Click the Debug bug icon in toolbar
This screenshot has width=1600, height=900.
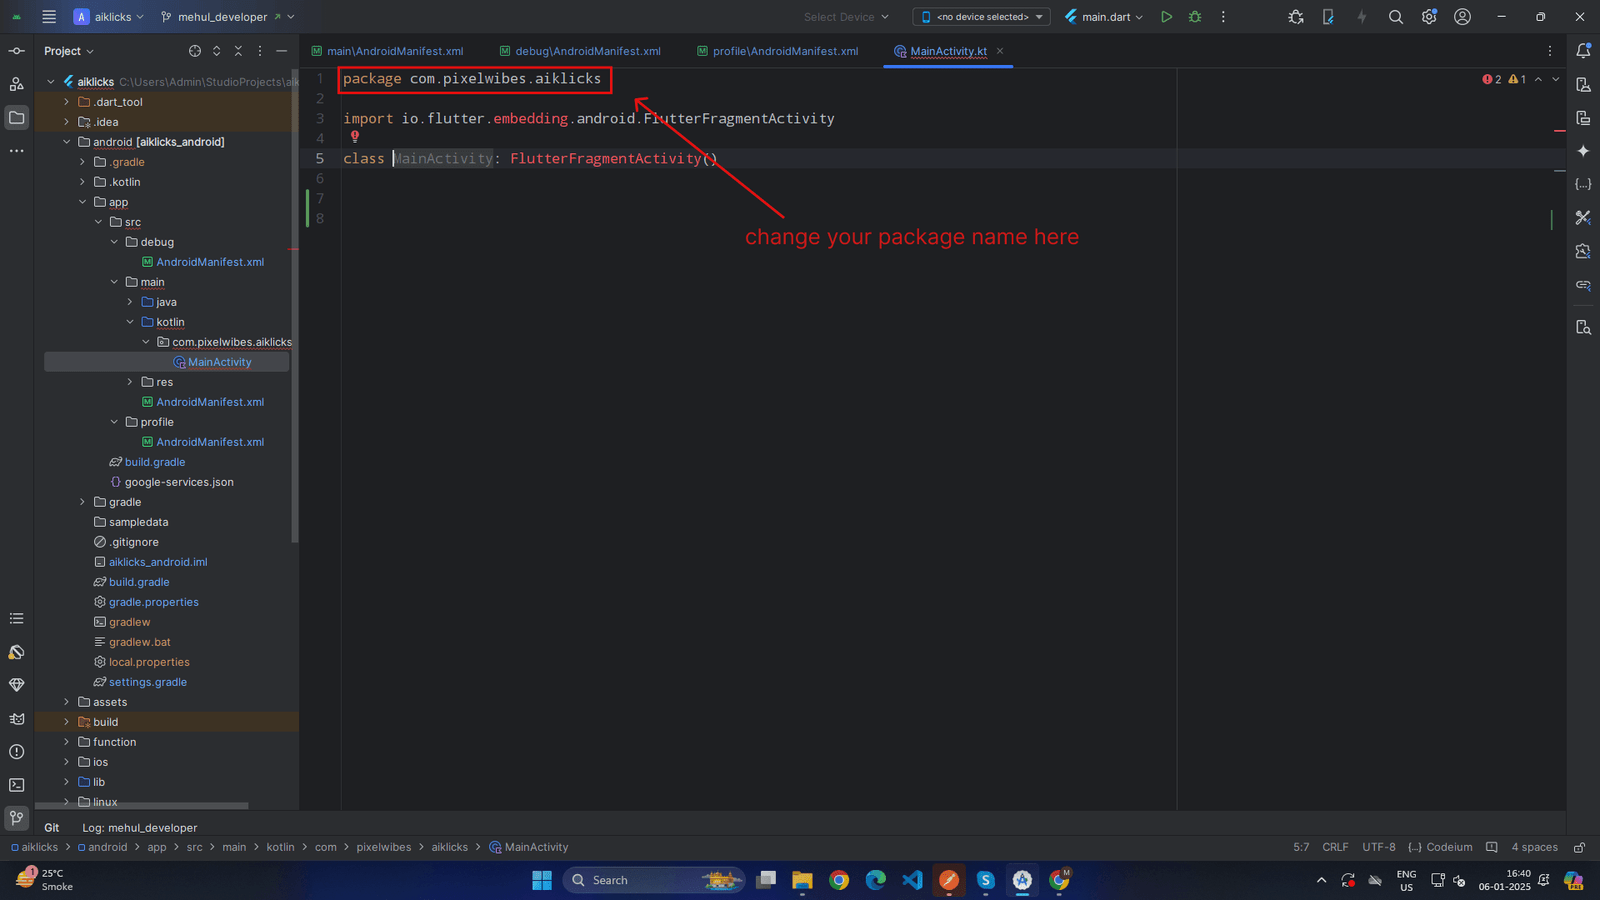[1195, 17]
